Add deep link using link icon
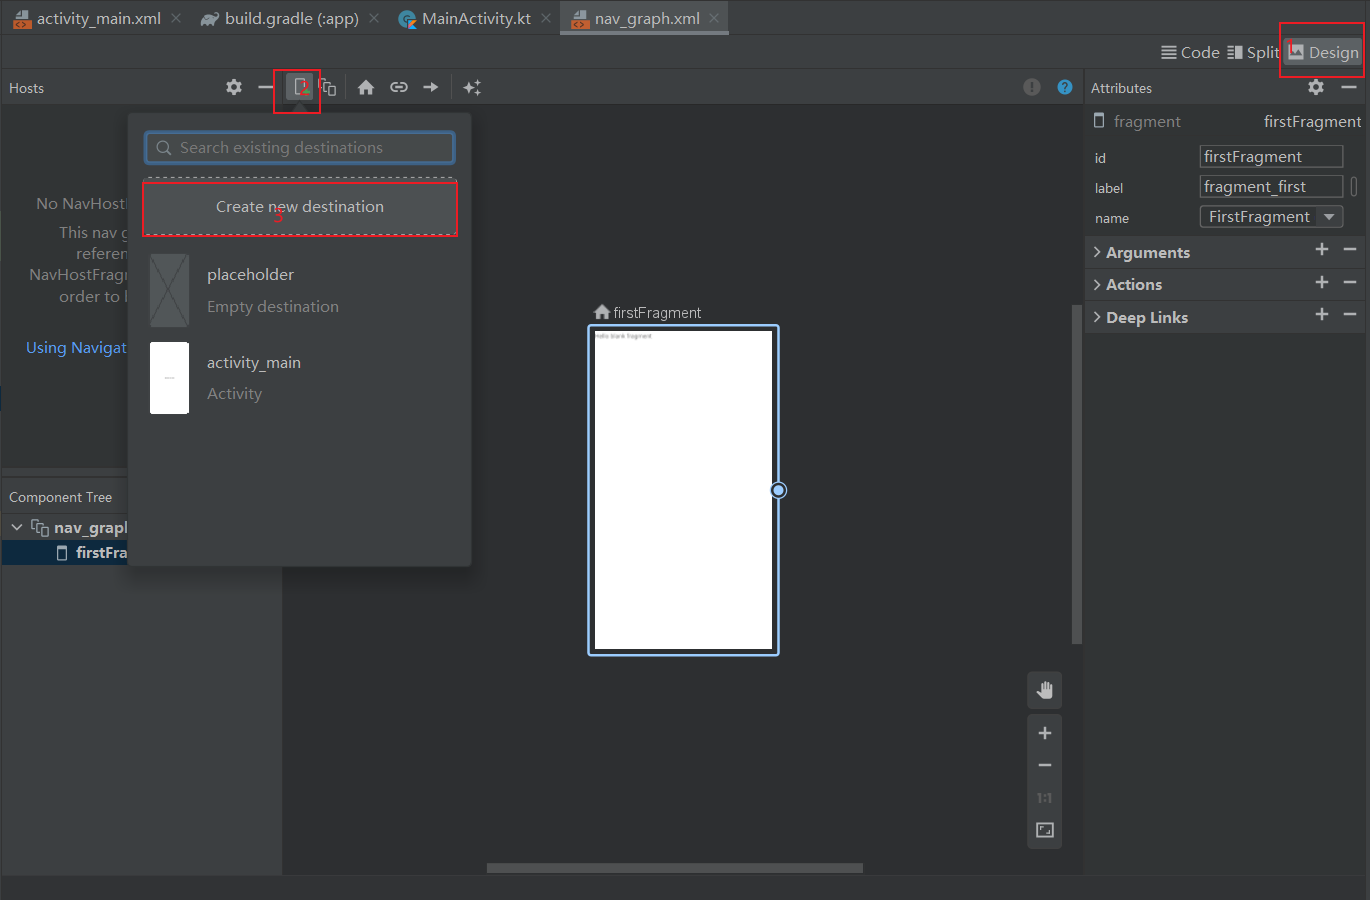 (x=399, y=87)
